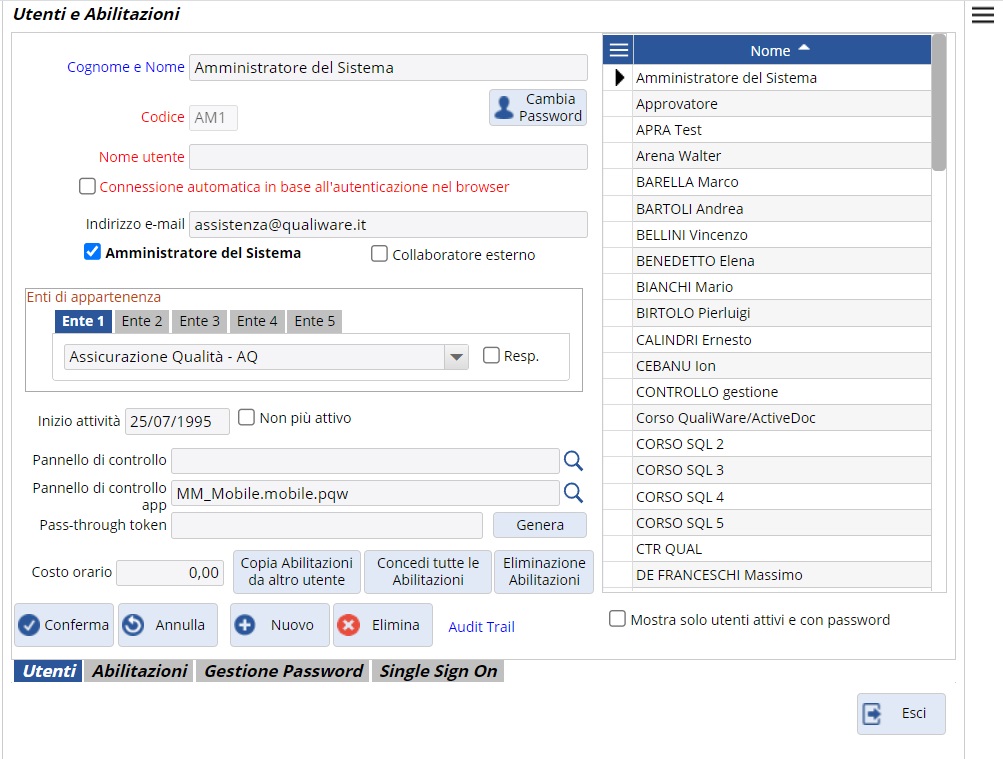Click the Cambia Password user icon button

click(x=538, y=108)
